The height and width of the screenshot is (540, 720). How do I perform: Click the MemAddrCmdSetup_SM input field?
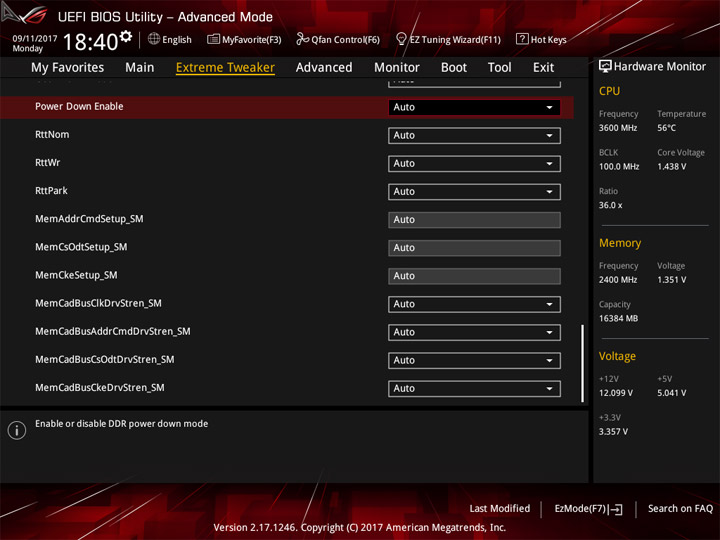(474, 220)
